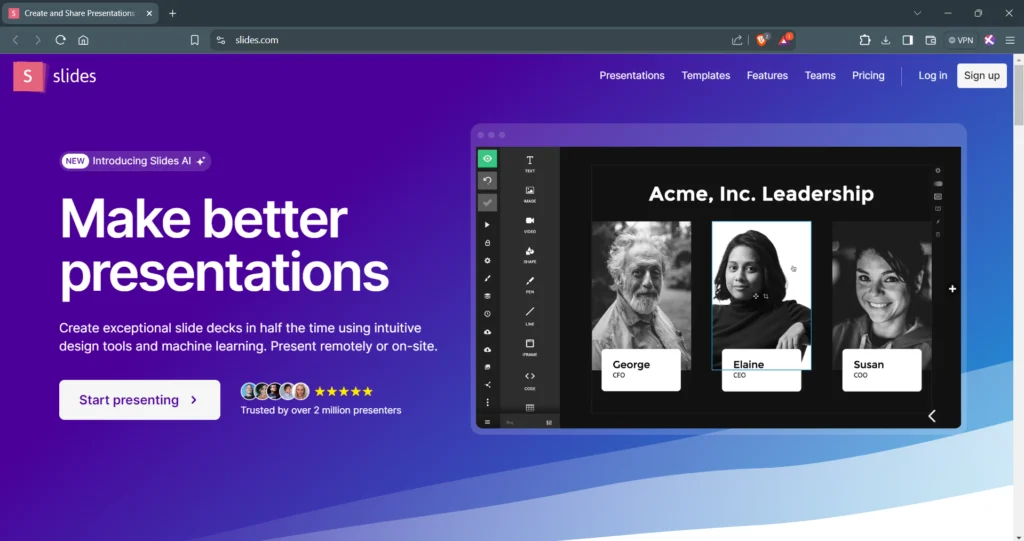Open the media library icon in sidebar
This screenshot has height=541, width=1024.
487,367
